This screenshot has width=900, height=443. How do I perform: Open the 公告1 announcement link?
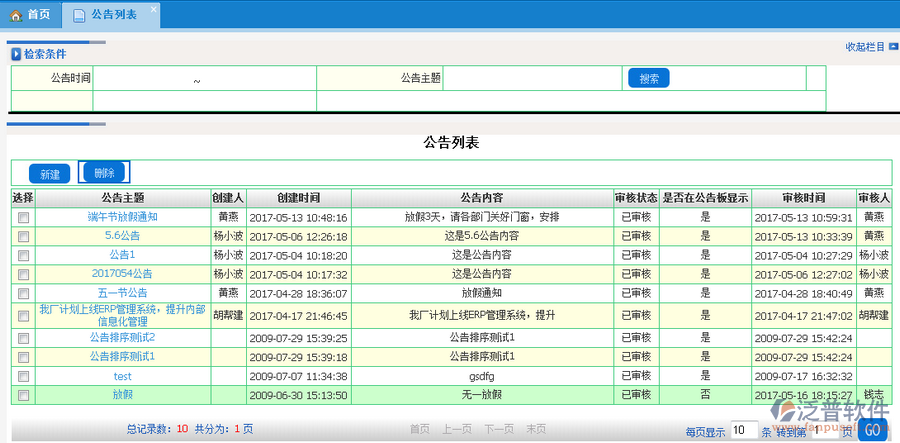tap(122, 255)
